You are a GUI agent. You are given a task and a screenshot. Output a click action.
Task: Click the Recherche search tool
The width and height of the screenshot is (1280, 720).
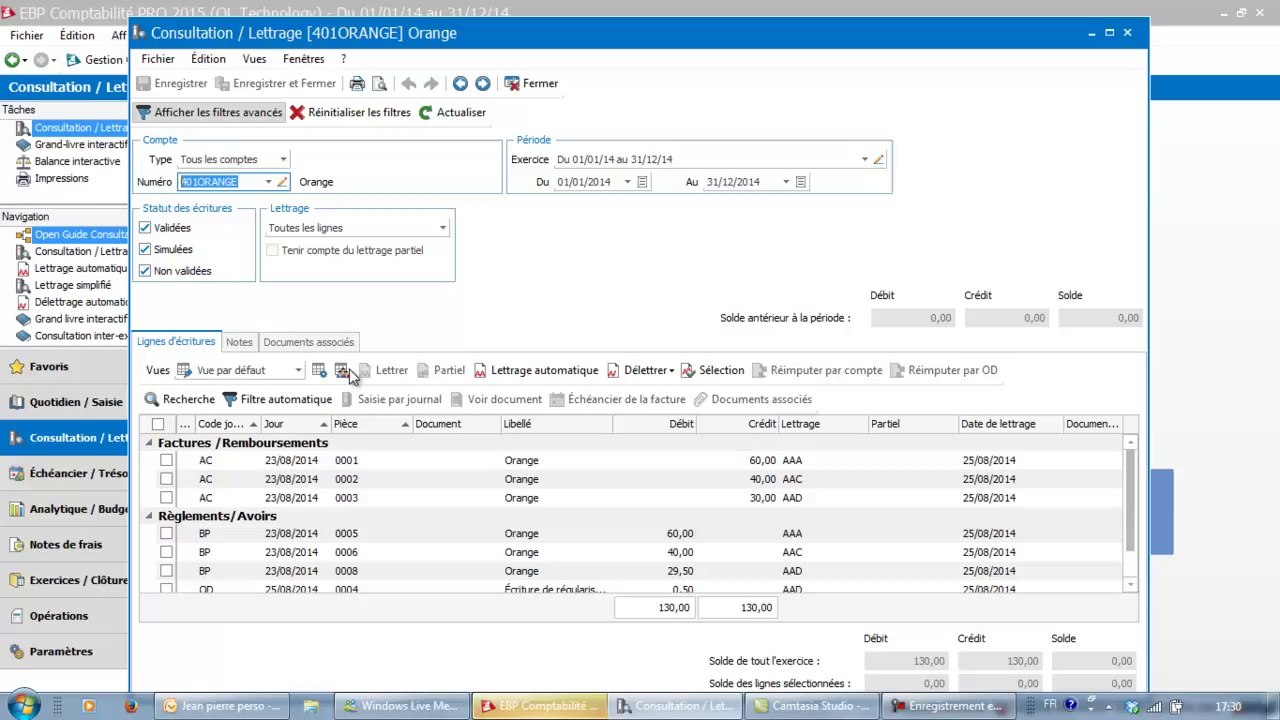180,399
